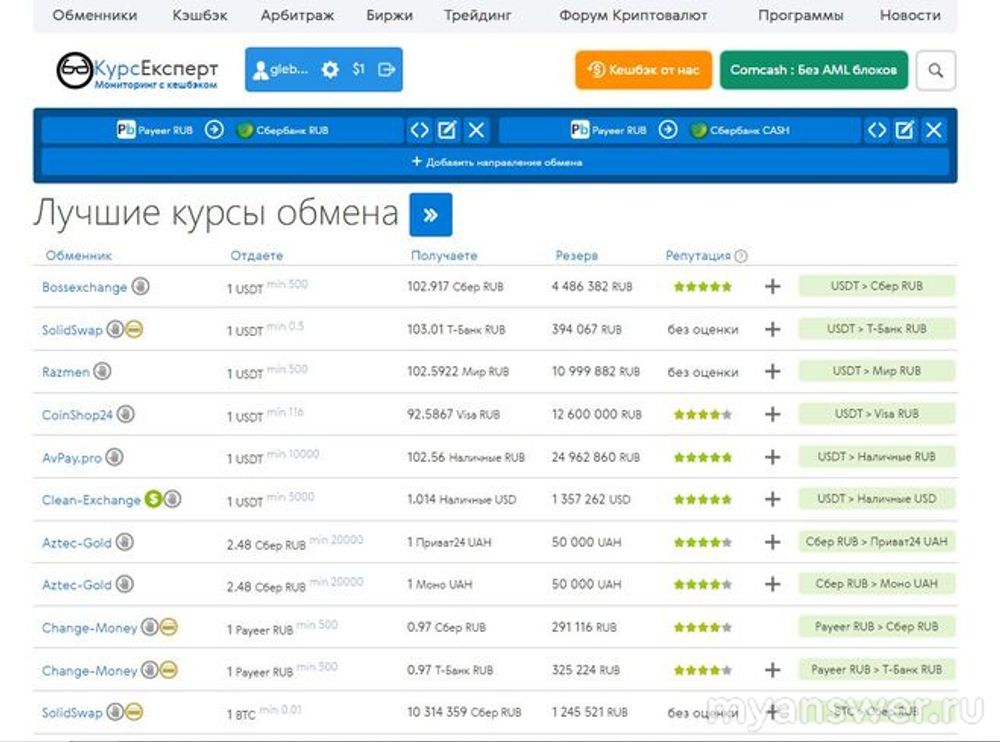Click the plus icon in Bossexchange row
This screenshot has height=742, width=1000.
772,287
